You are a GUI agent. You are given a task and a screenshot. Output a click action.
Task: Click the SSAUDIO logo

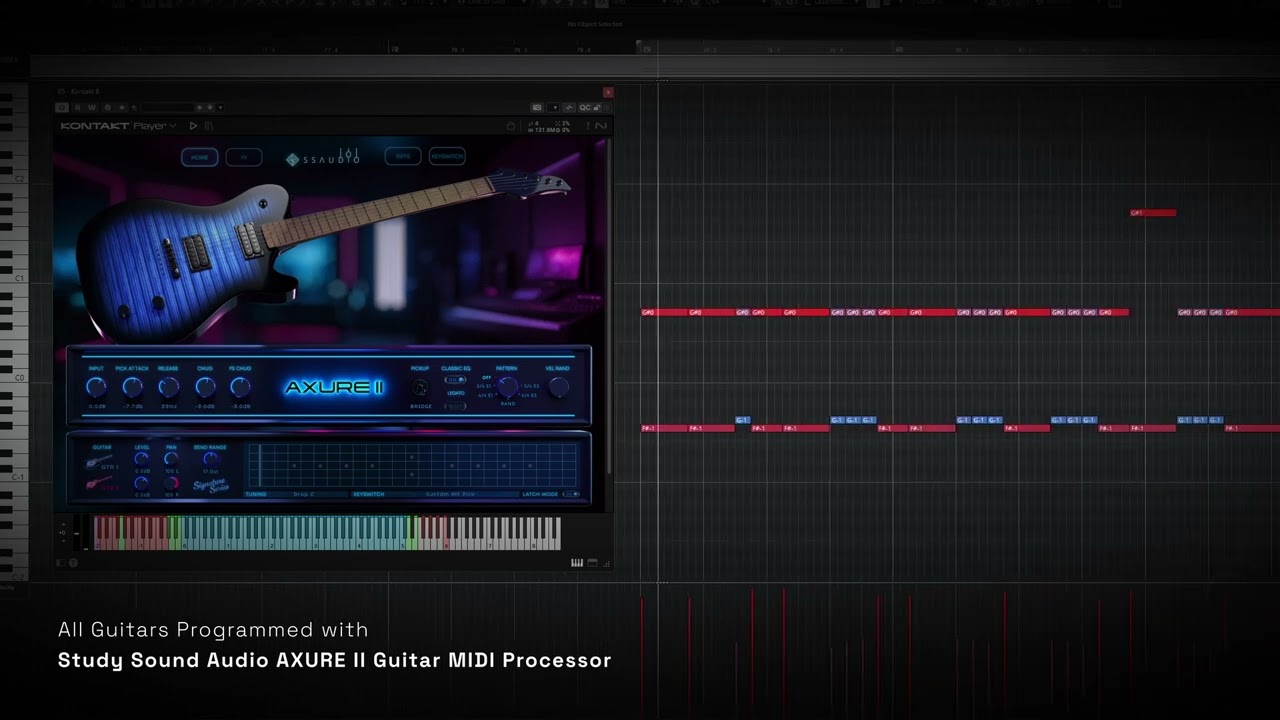[323, 157]
